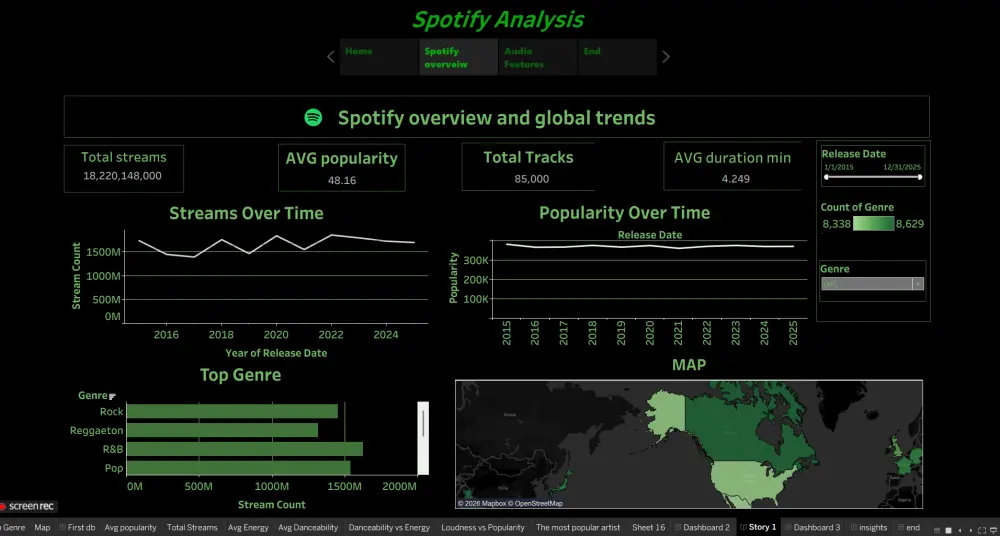Click the MAP section title

(x=689, y=365)
